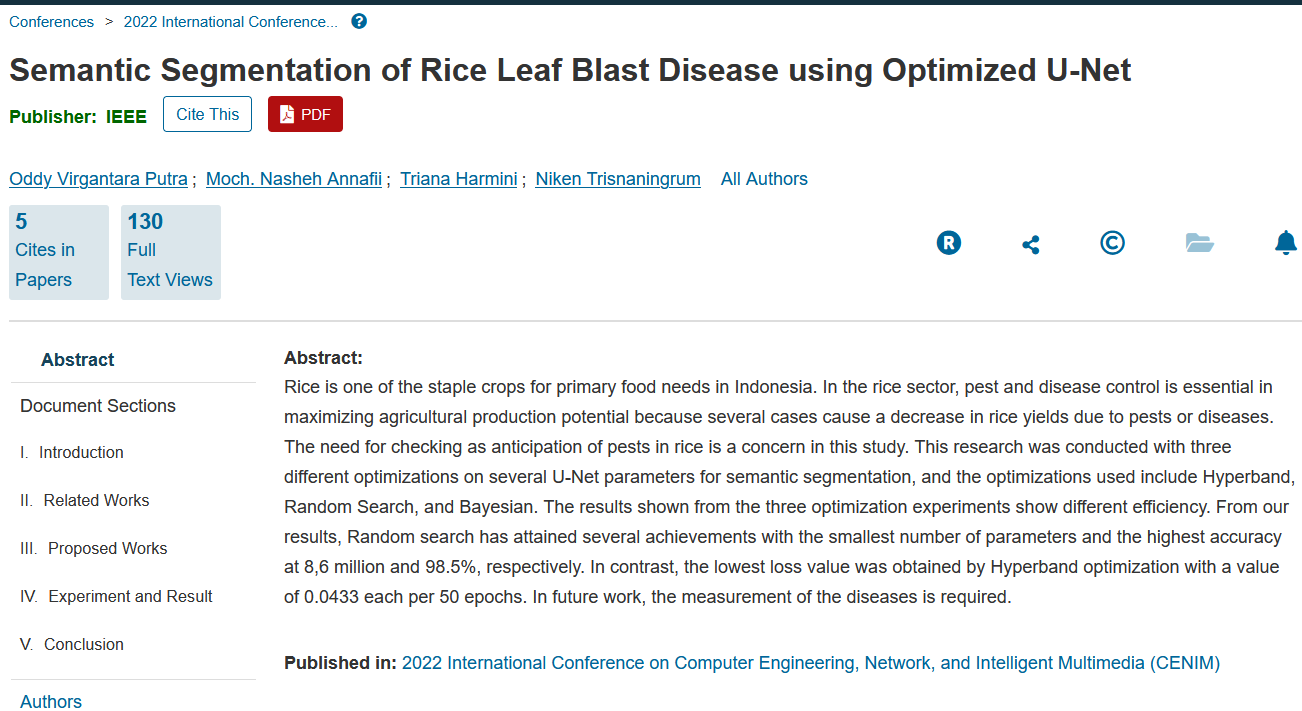Open the 2022 International Conference breadcrumb link
This screenshot has height=711, width=1302.
pyautogui.click(x=230, y=22)
